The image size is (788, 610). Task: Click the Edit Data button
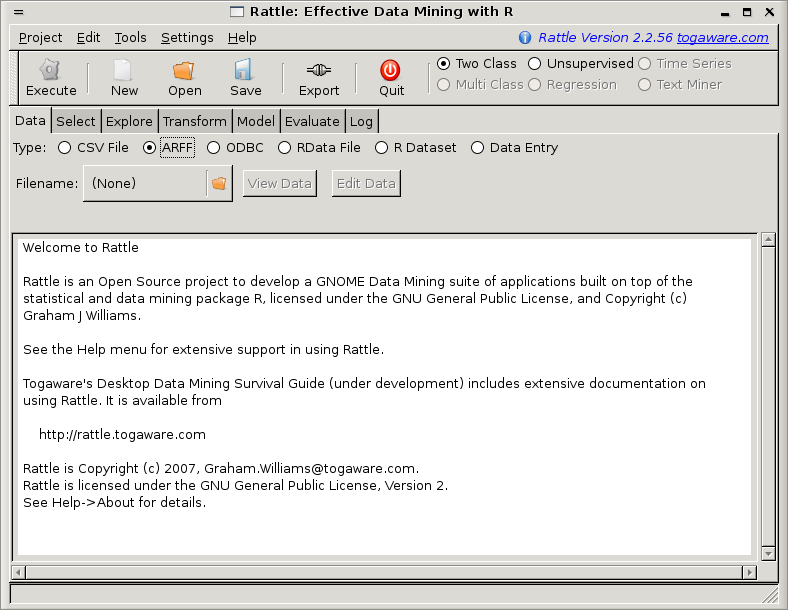[366, 184]
